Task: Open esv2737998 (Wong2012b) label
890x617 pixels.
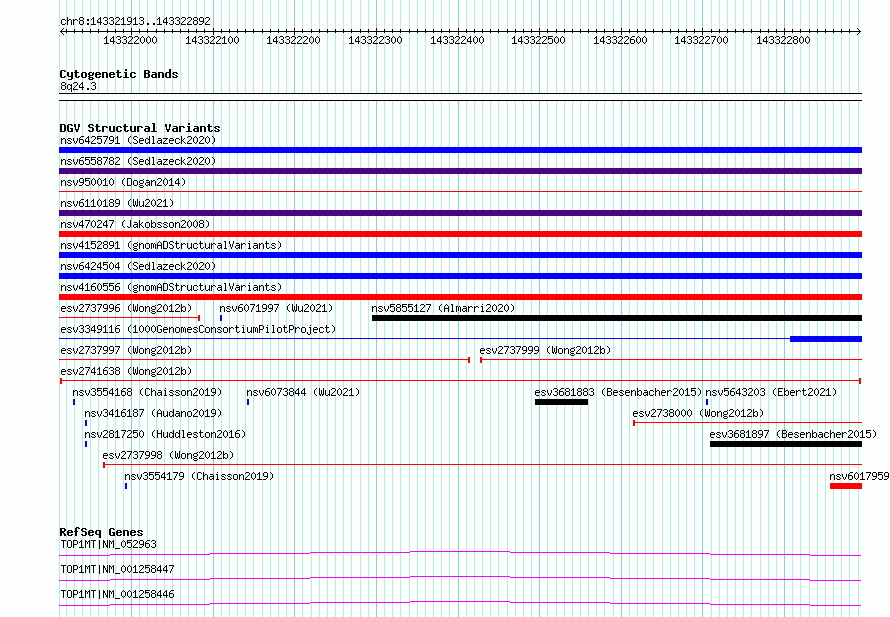Action: [168, 455]
